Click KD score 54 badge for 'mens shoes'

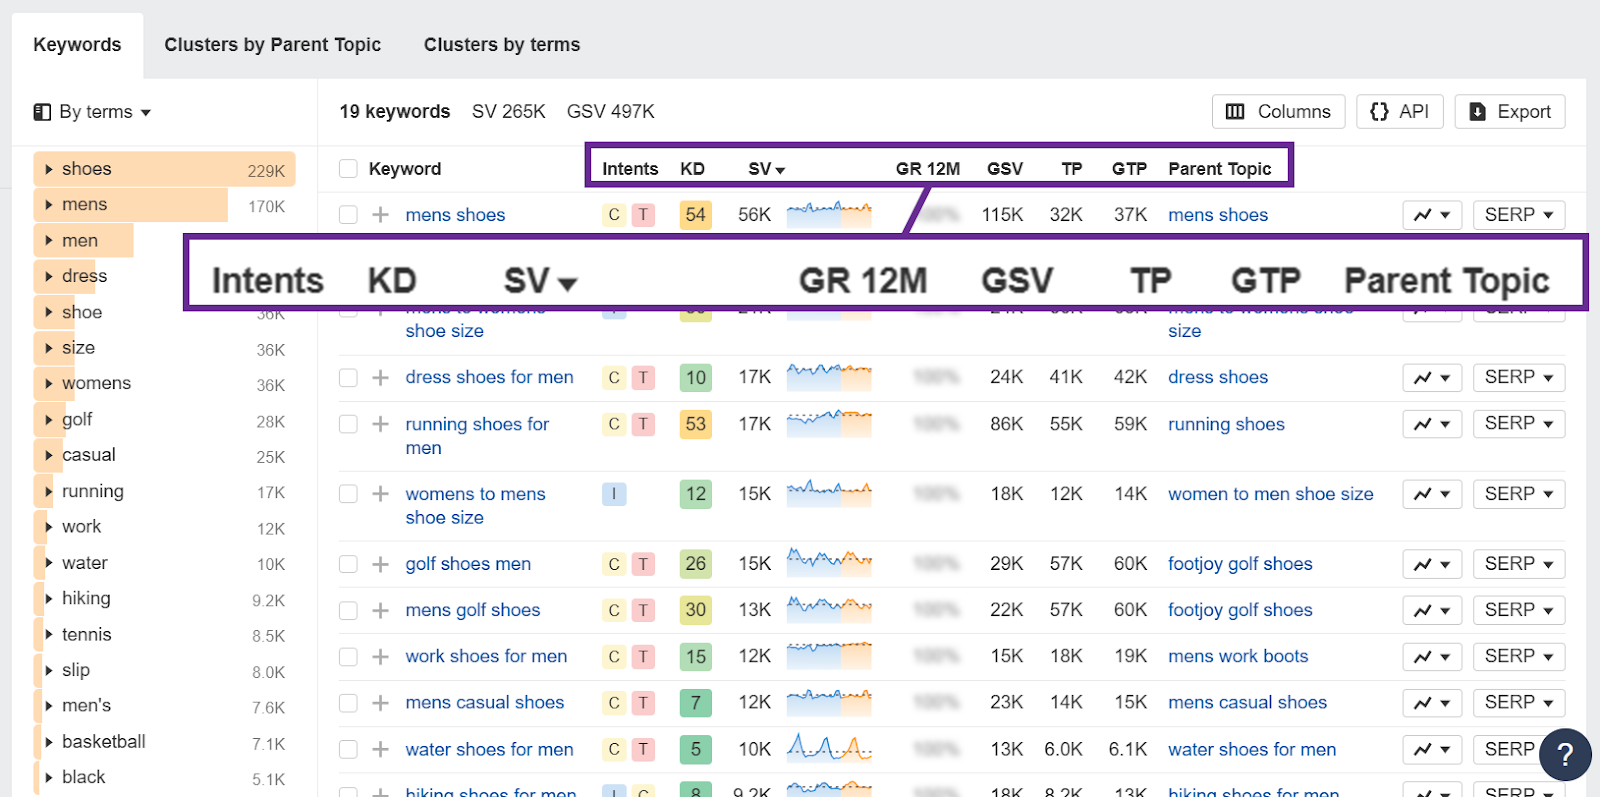pyautogui.click(x=696, y=215)
